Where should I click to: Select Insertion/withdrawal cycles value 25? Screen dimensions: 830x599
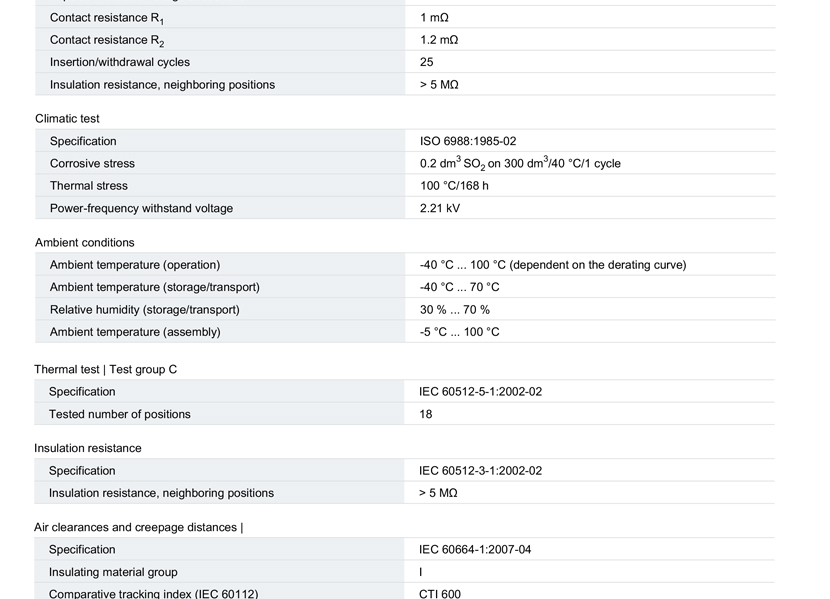coord(427,62)
